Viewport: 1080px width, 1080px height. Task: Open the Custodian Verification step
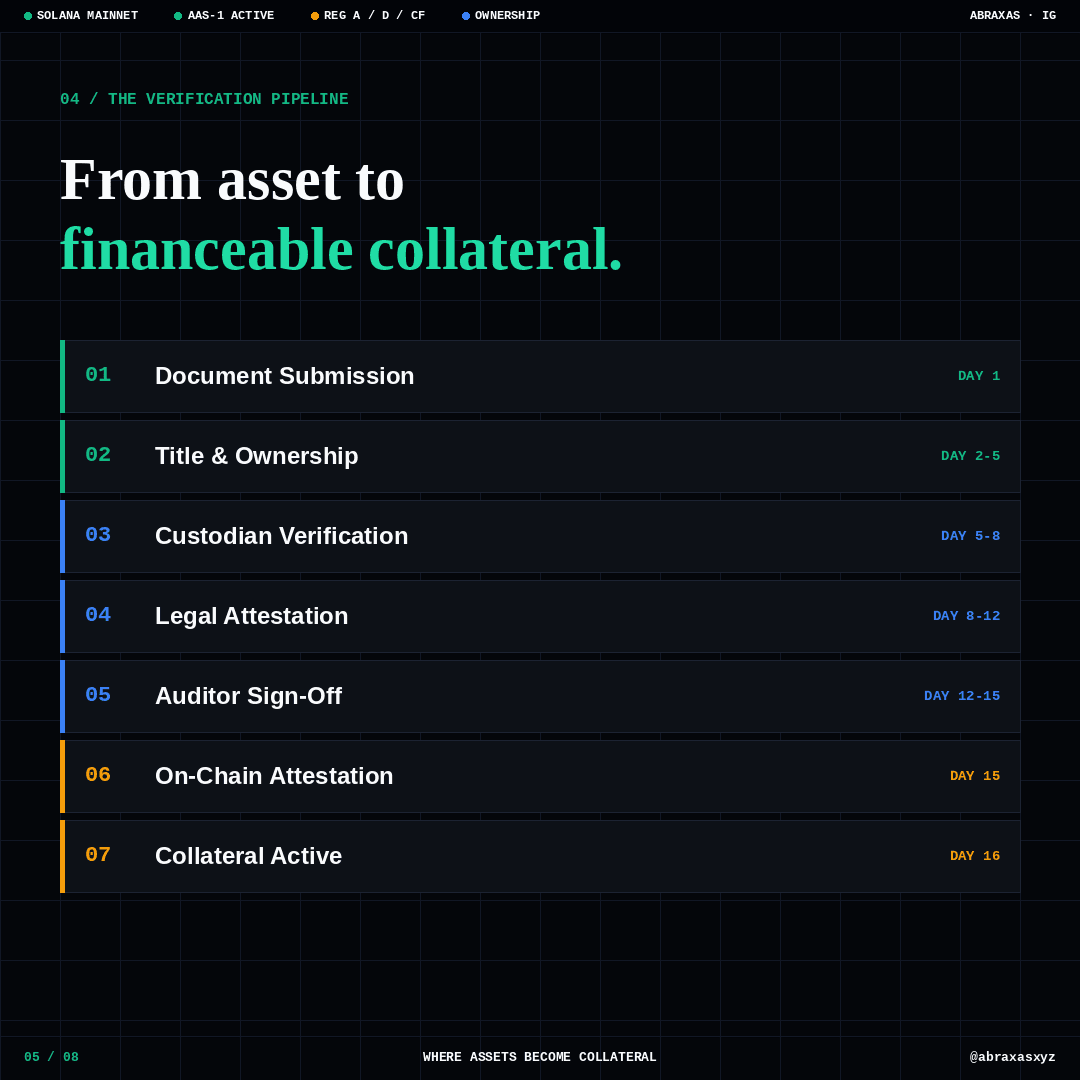point(540,536)
